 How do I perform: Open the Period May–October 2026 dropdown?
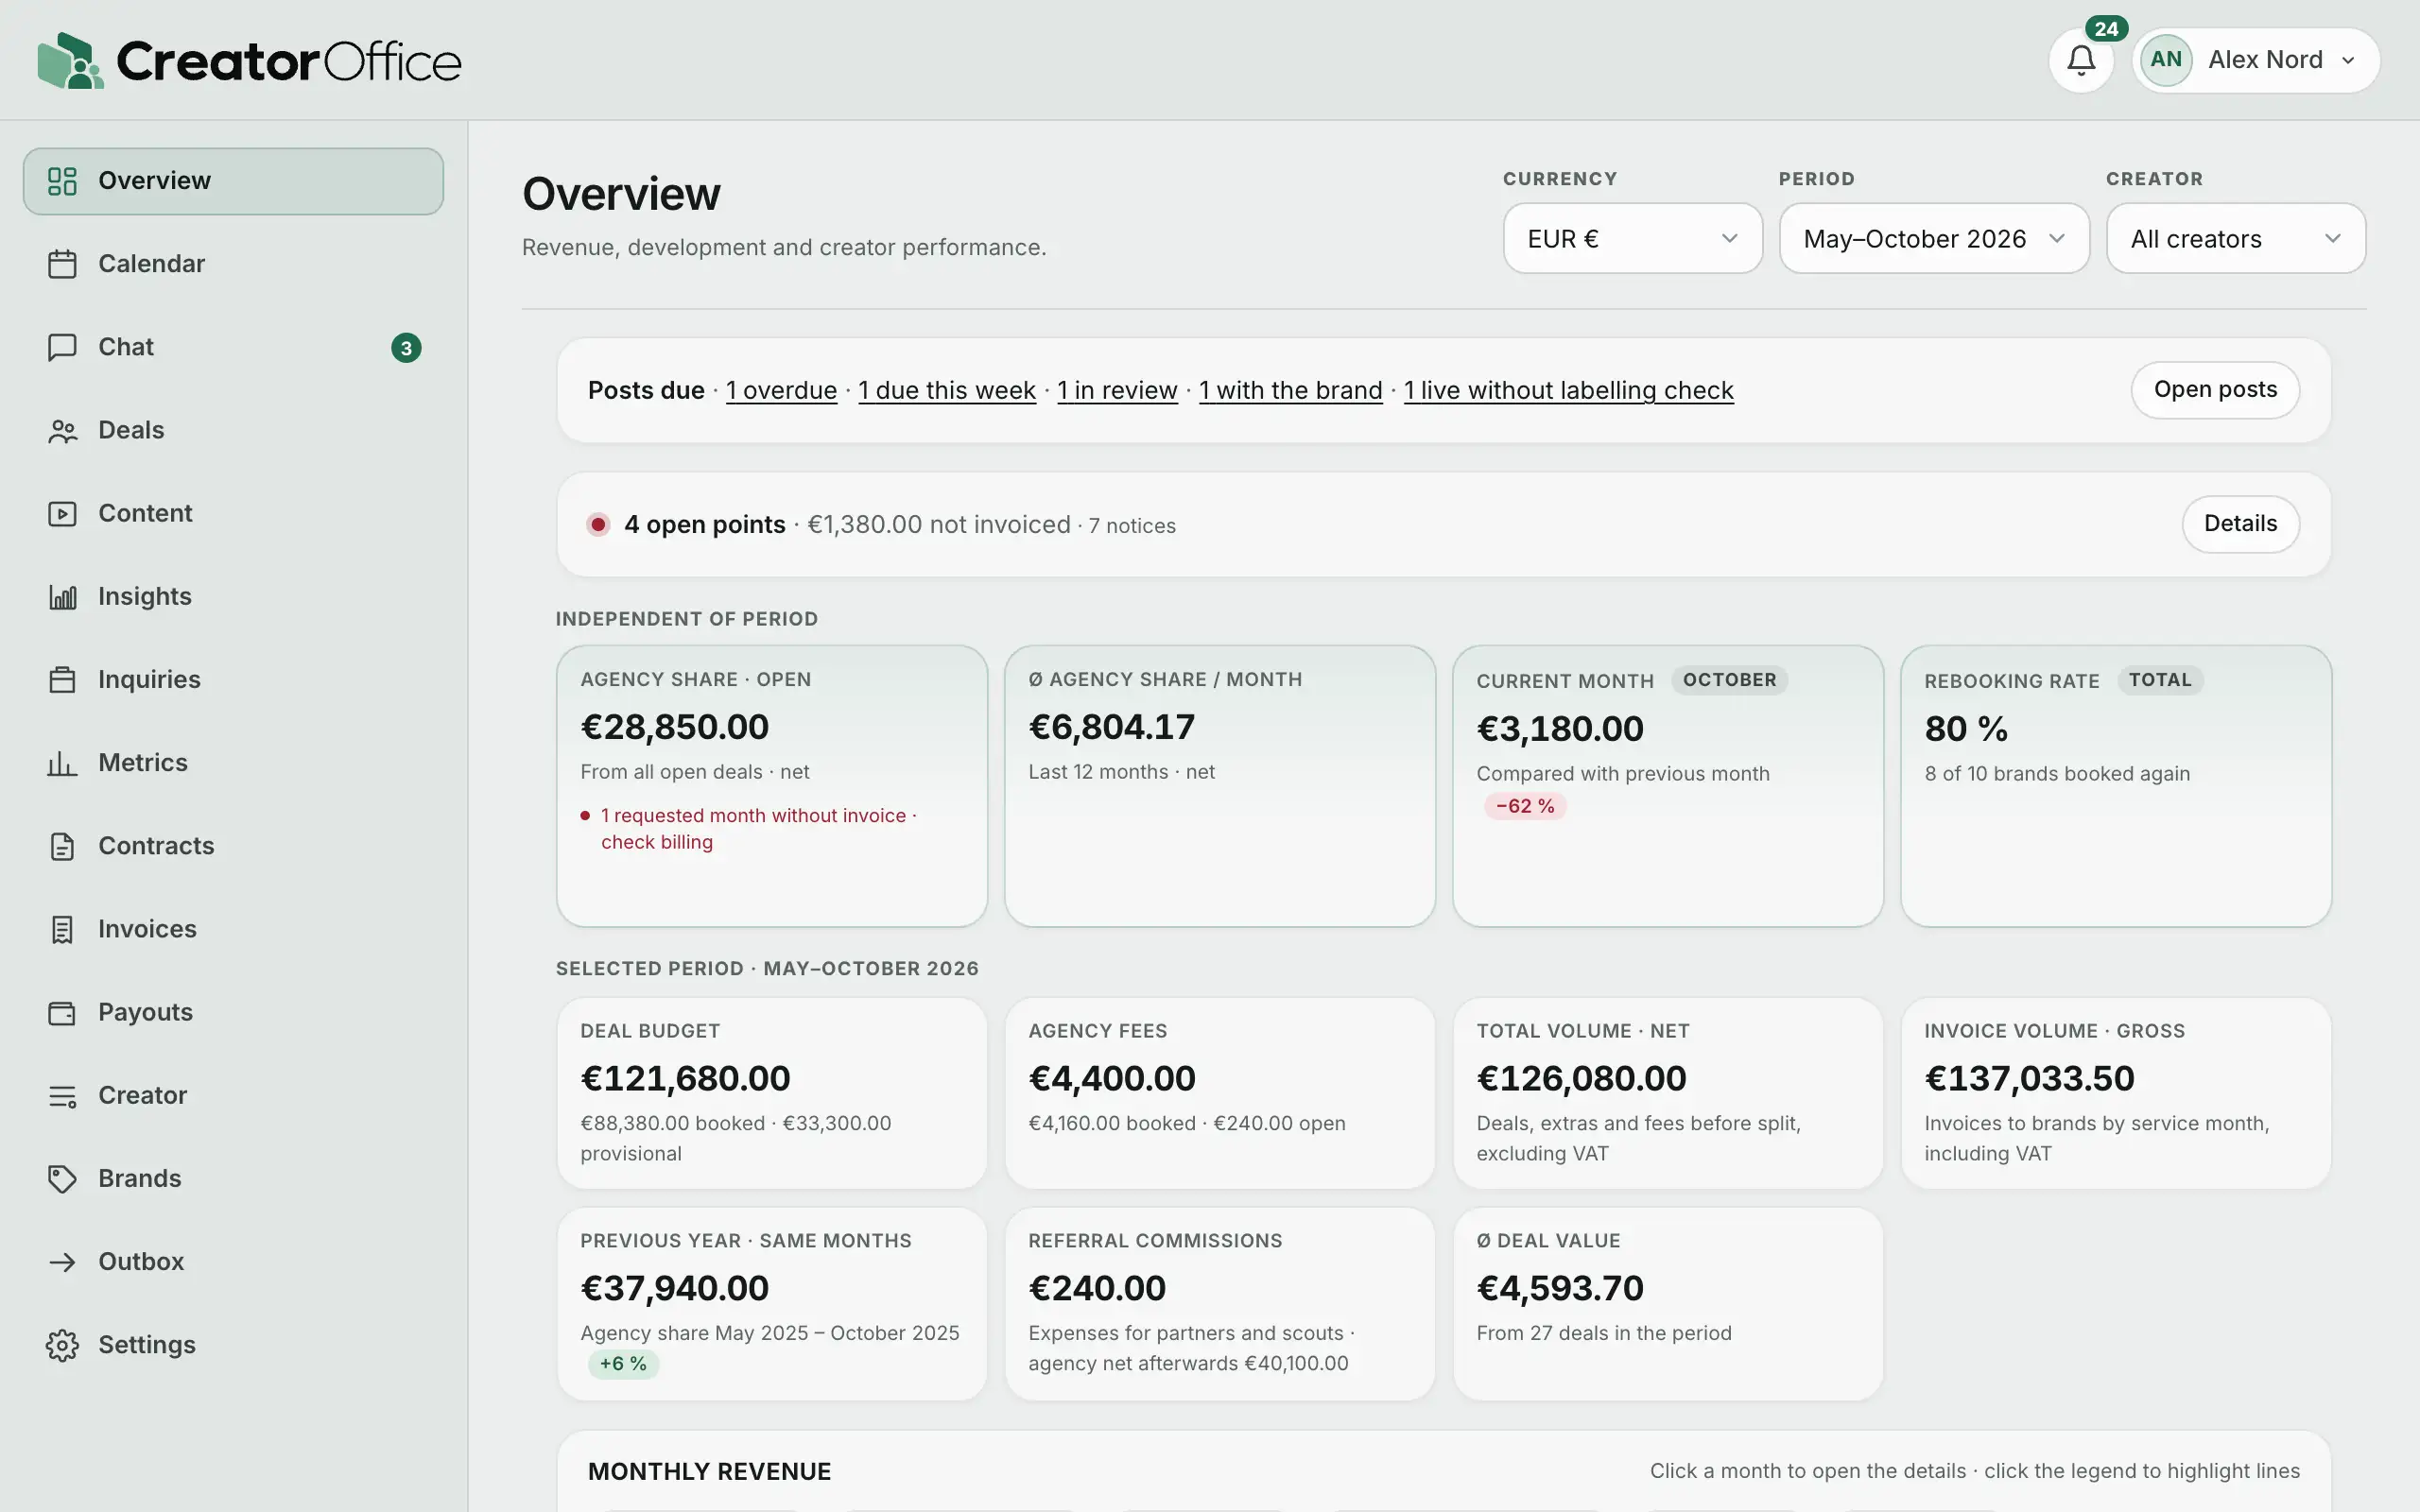[1934, 238]
